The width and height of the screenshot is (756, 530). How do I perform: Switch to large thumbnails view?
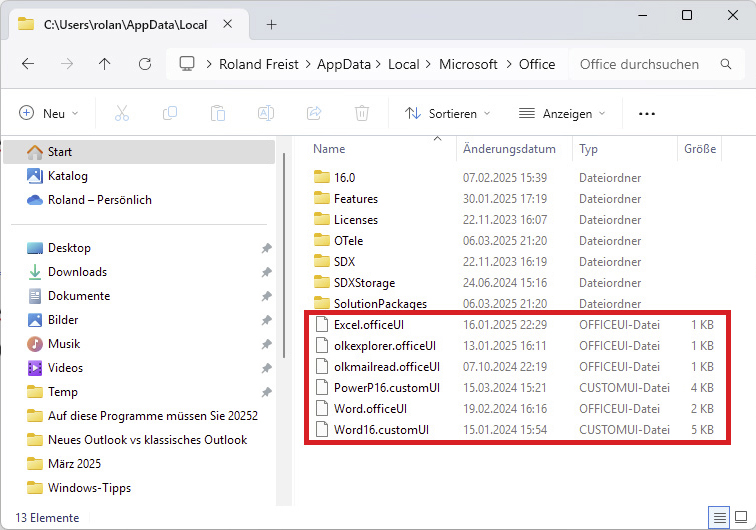(741, 517)
